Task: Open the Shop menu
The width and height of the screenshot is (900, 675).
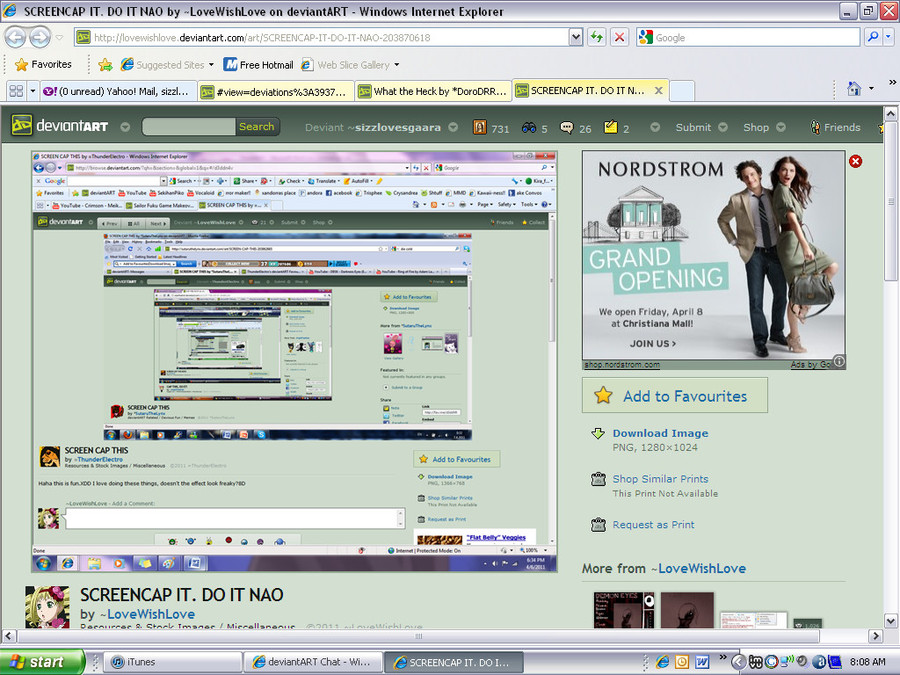Action: coord(756,127)
